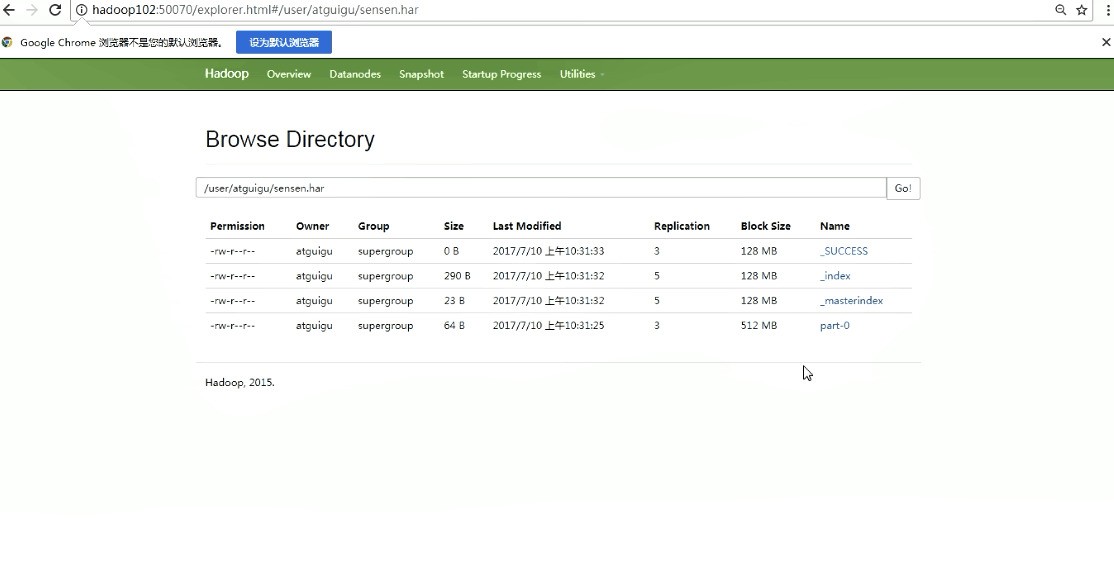The image size is (1114, 567).
Task: Reload the page with refresh icon
Action: 55,10
